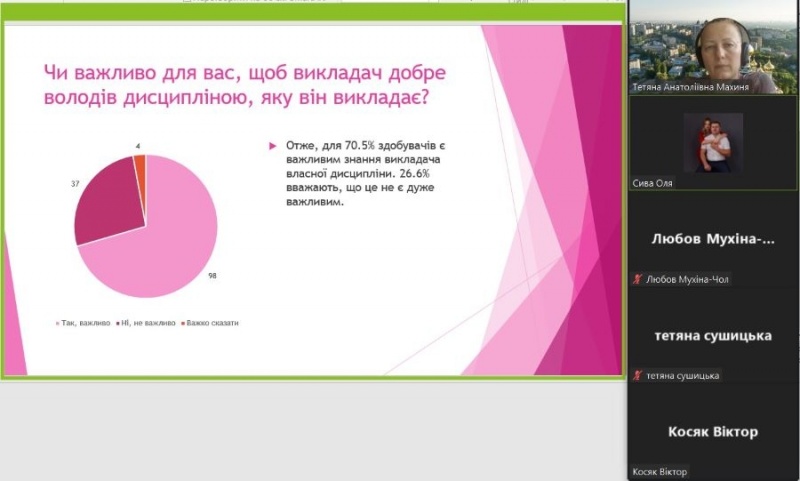Click the small orange pie slice labeled 4
This screenshot has width=800, height=481.
[x=141, y=169]
